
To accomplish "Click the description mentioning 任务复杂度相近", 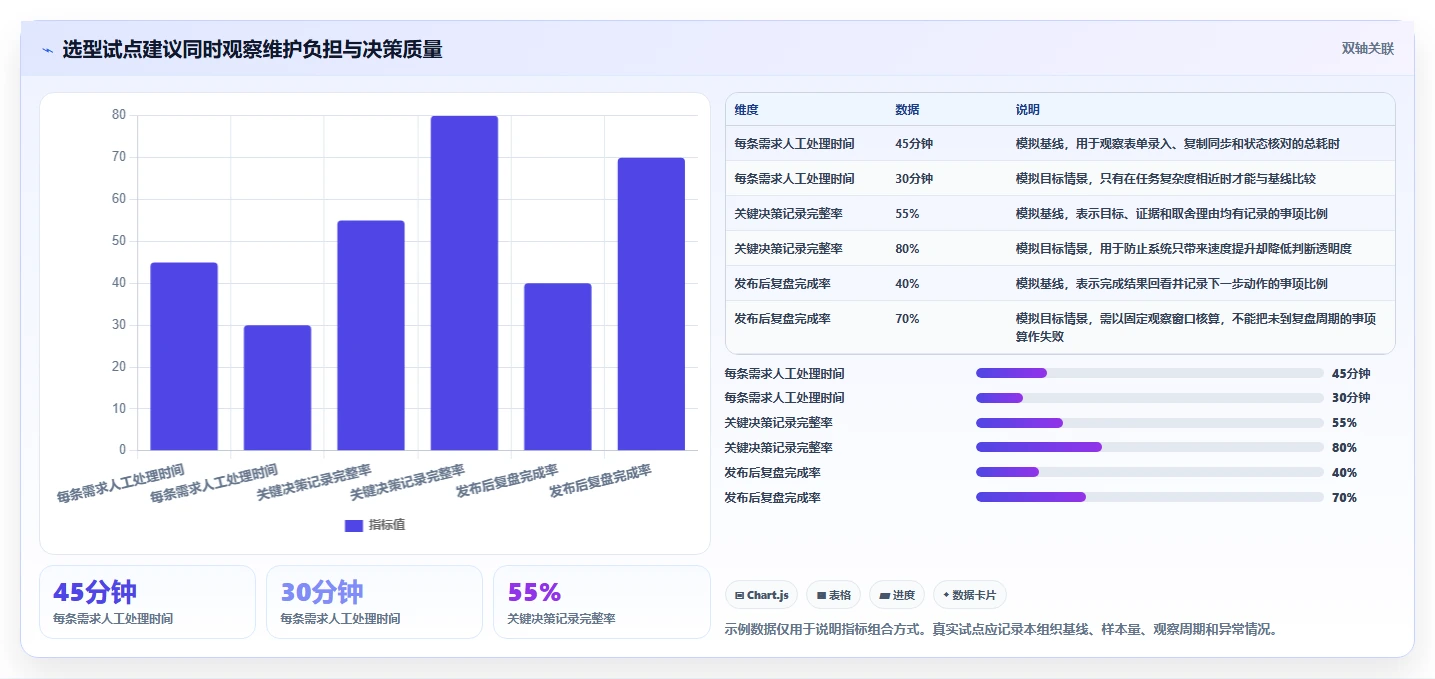I will tap(1165, 179).
